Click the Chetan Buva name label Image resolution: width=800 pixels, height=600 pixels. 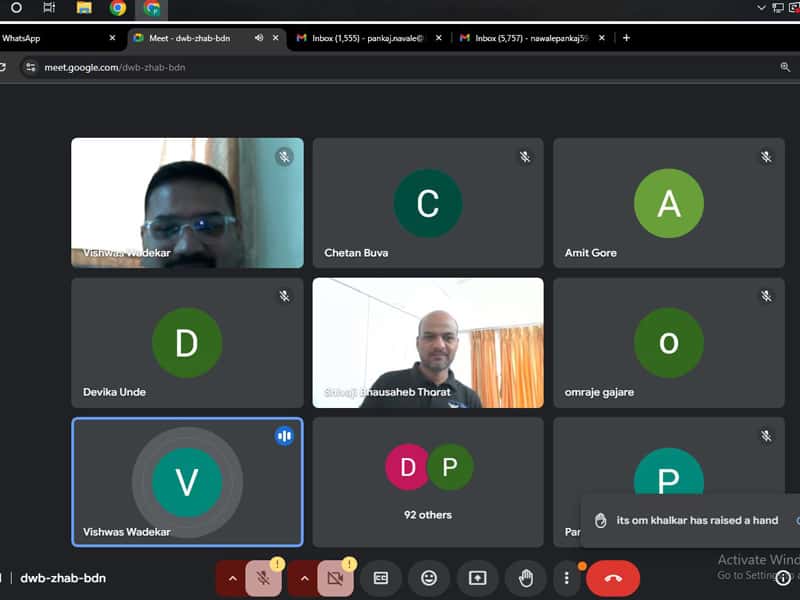click(x=356, y=253)
